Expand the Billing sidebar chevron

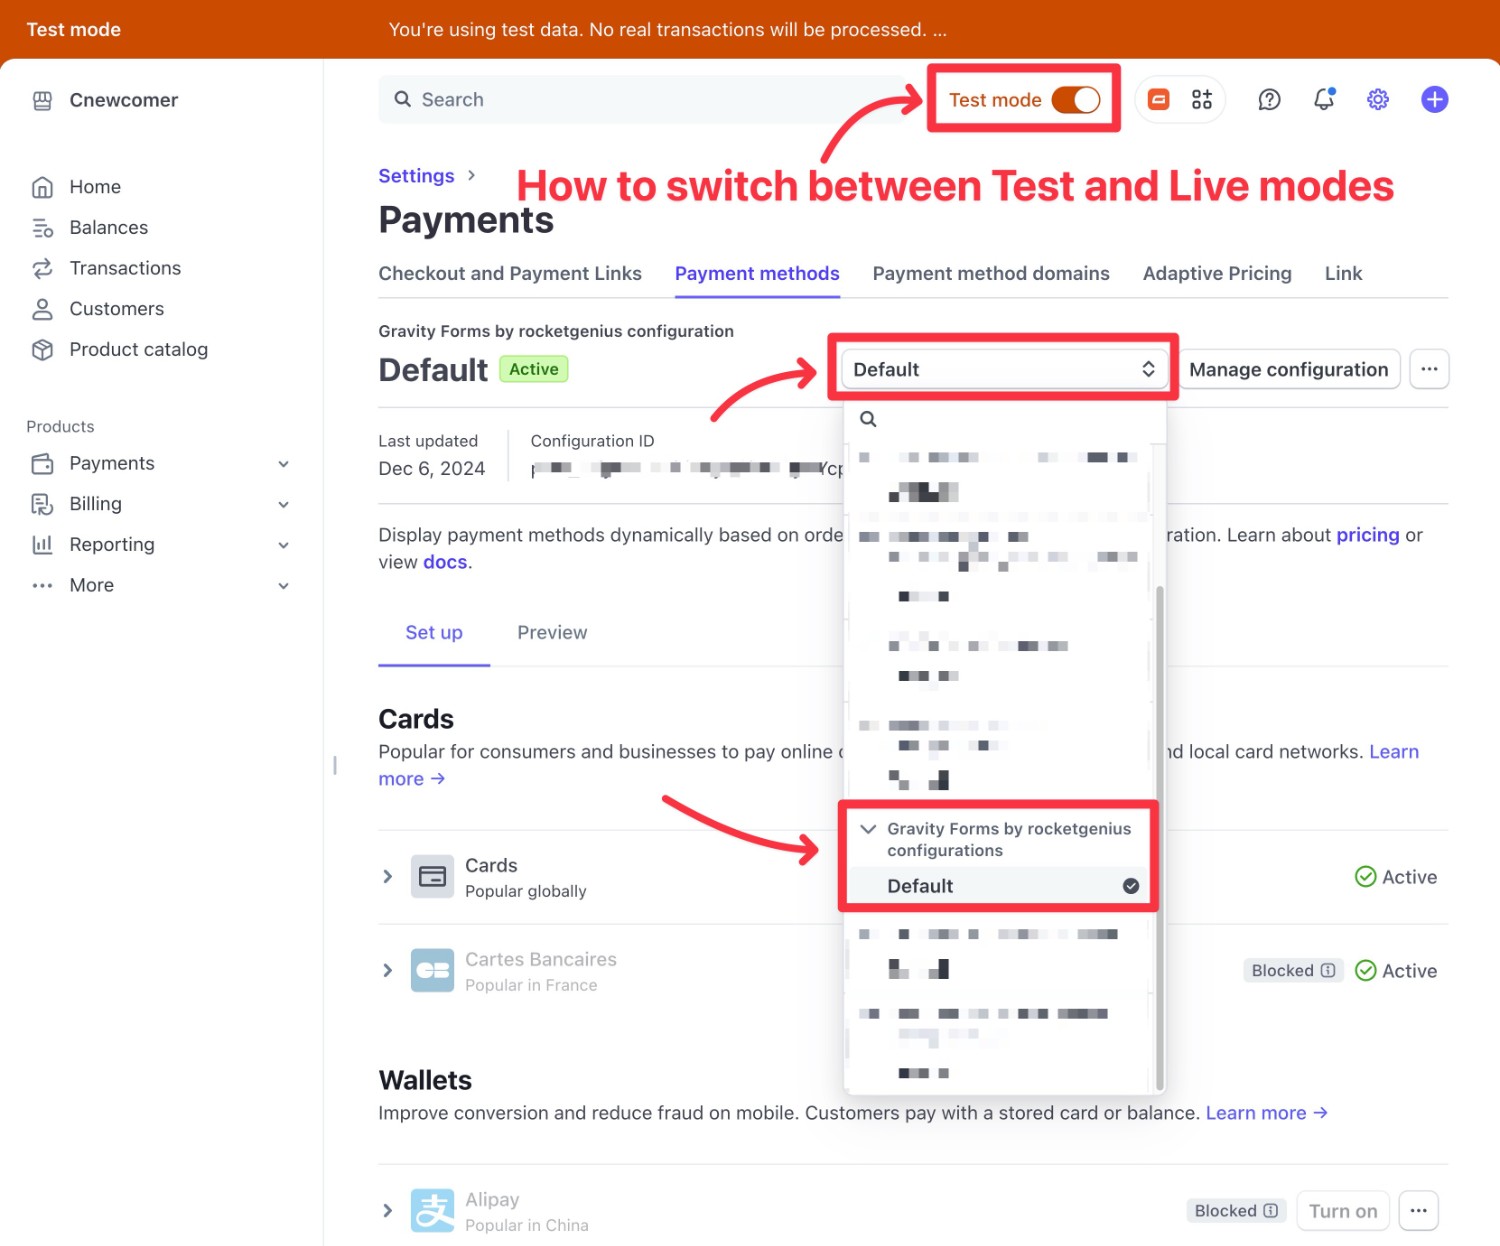[284, 505]
